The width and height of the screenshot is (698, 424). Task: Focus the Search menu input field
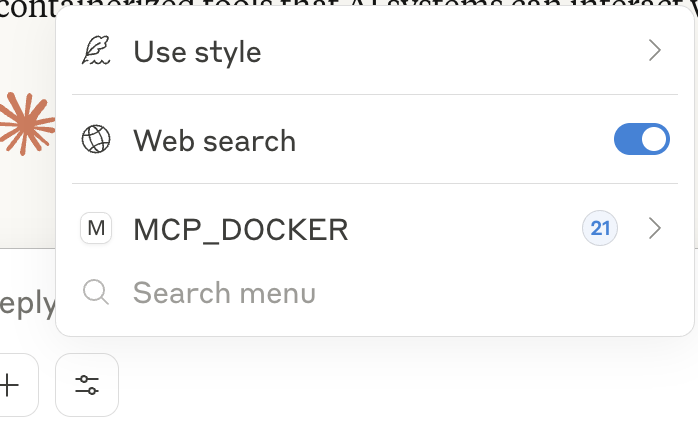pos(375,293)
